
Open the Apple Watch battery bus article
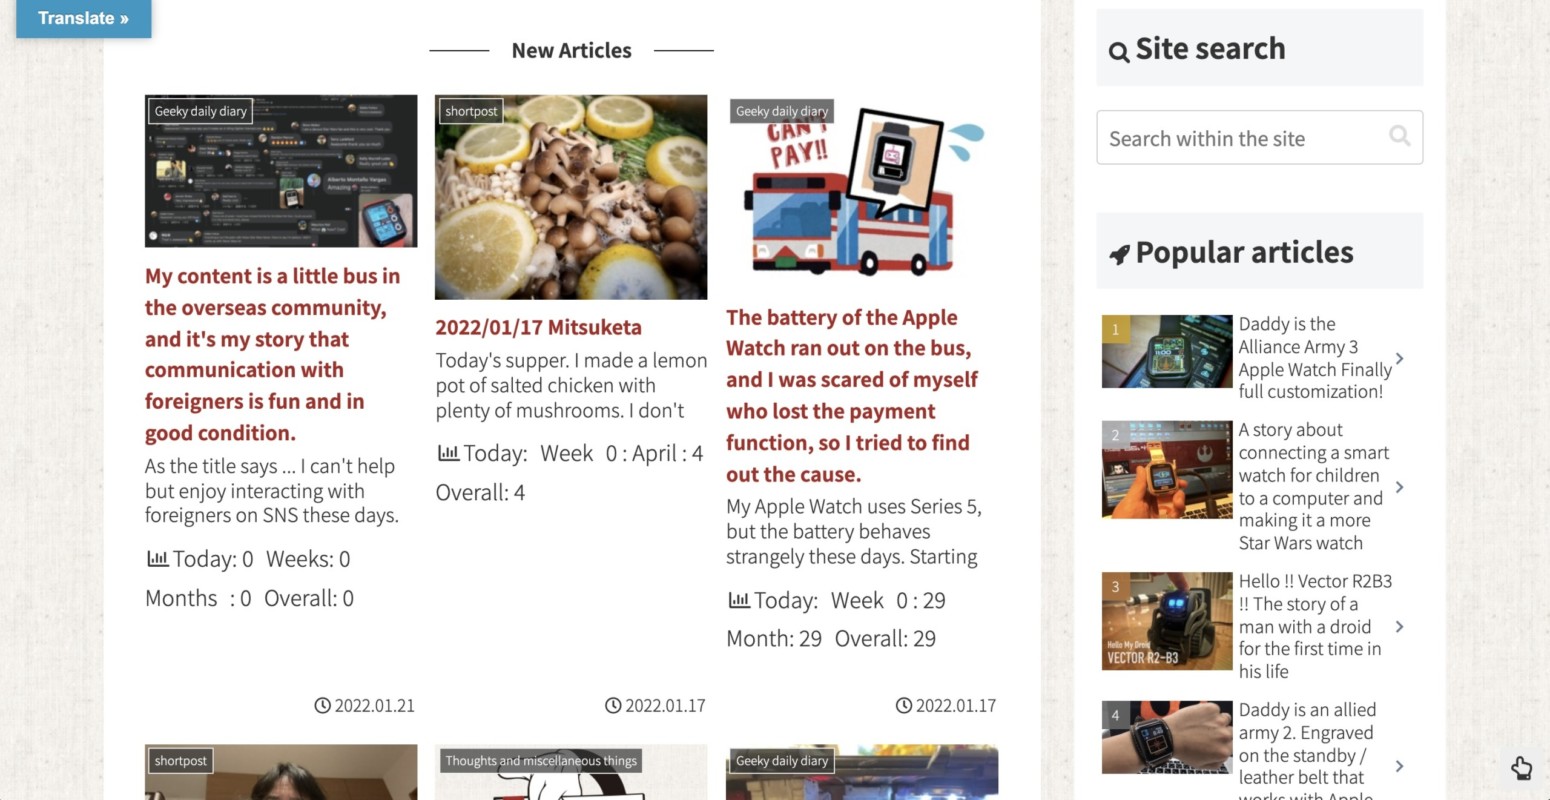click(x=852, y=395)
